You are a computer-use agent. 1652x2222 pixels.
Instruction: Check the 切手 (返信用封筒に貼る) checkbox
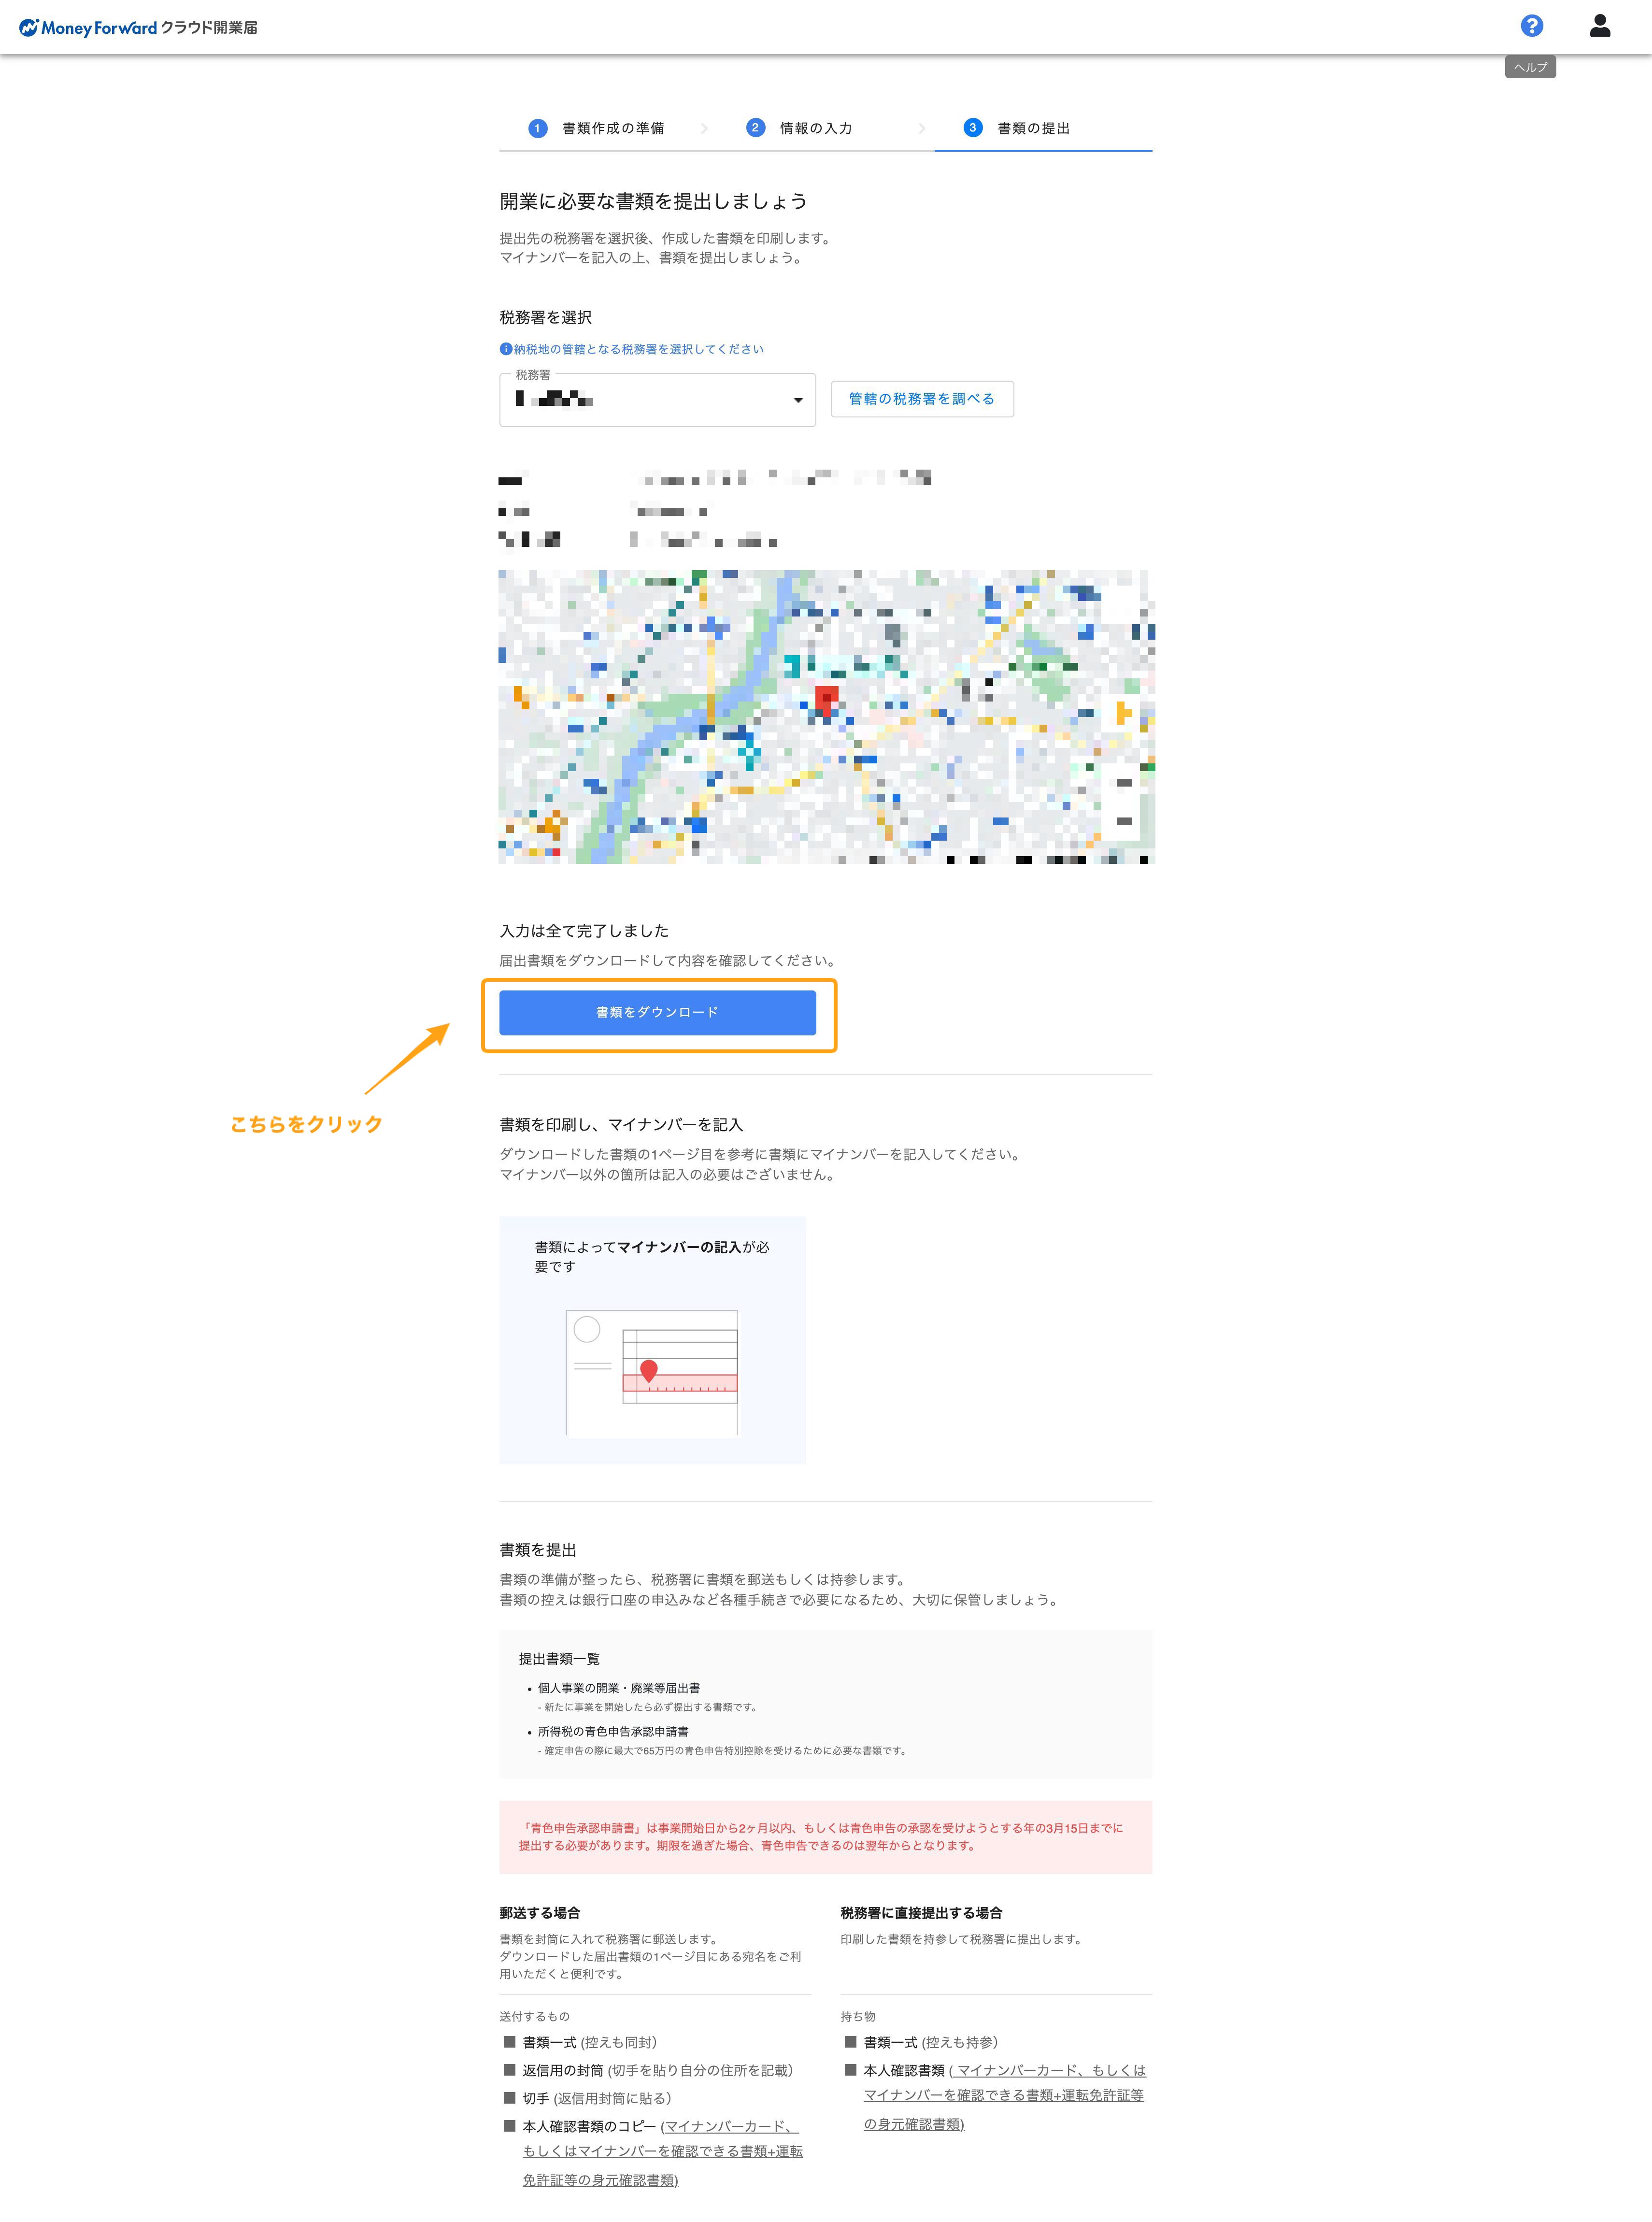point(510,2098)
